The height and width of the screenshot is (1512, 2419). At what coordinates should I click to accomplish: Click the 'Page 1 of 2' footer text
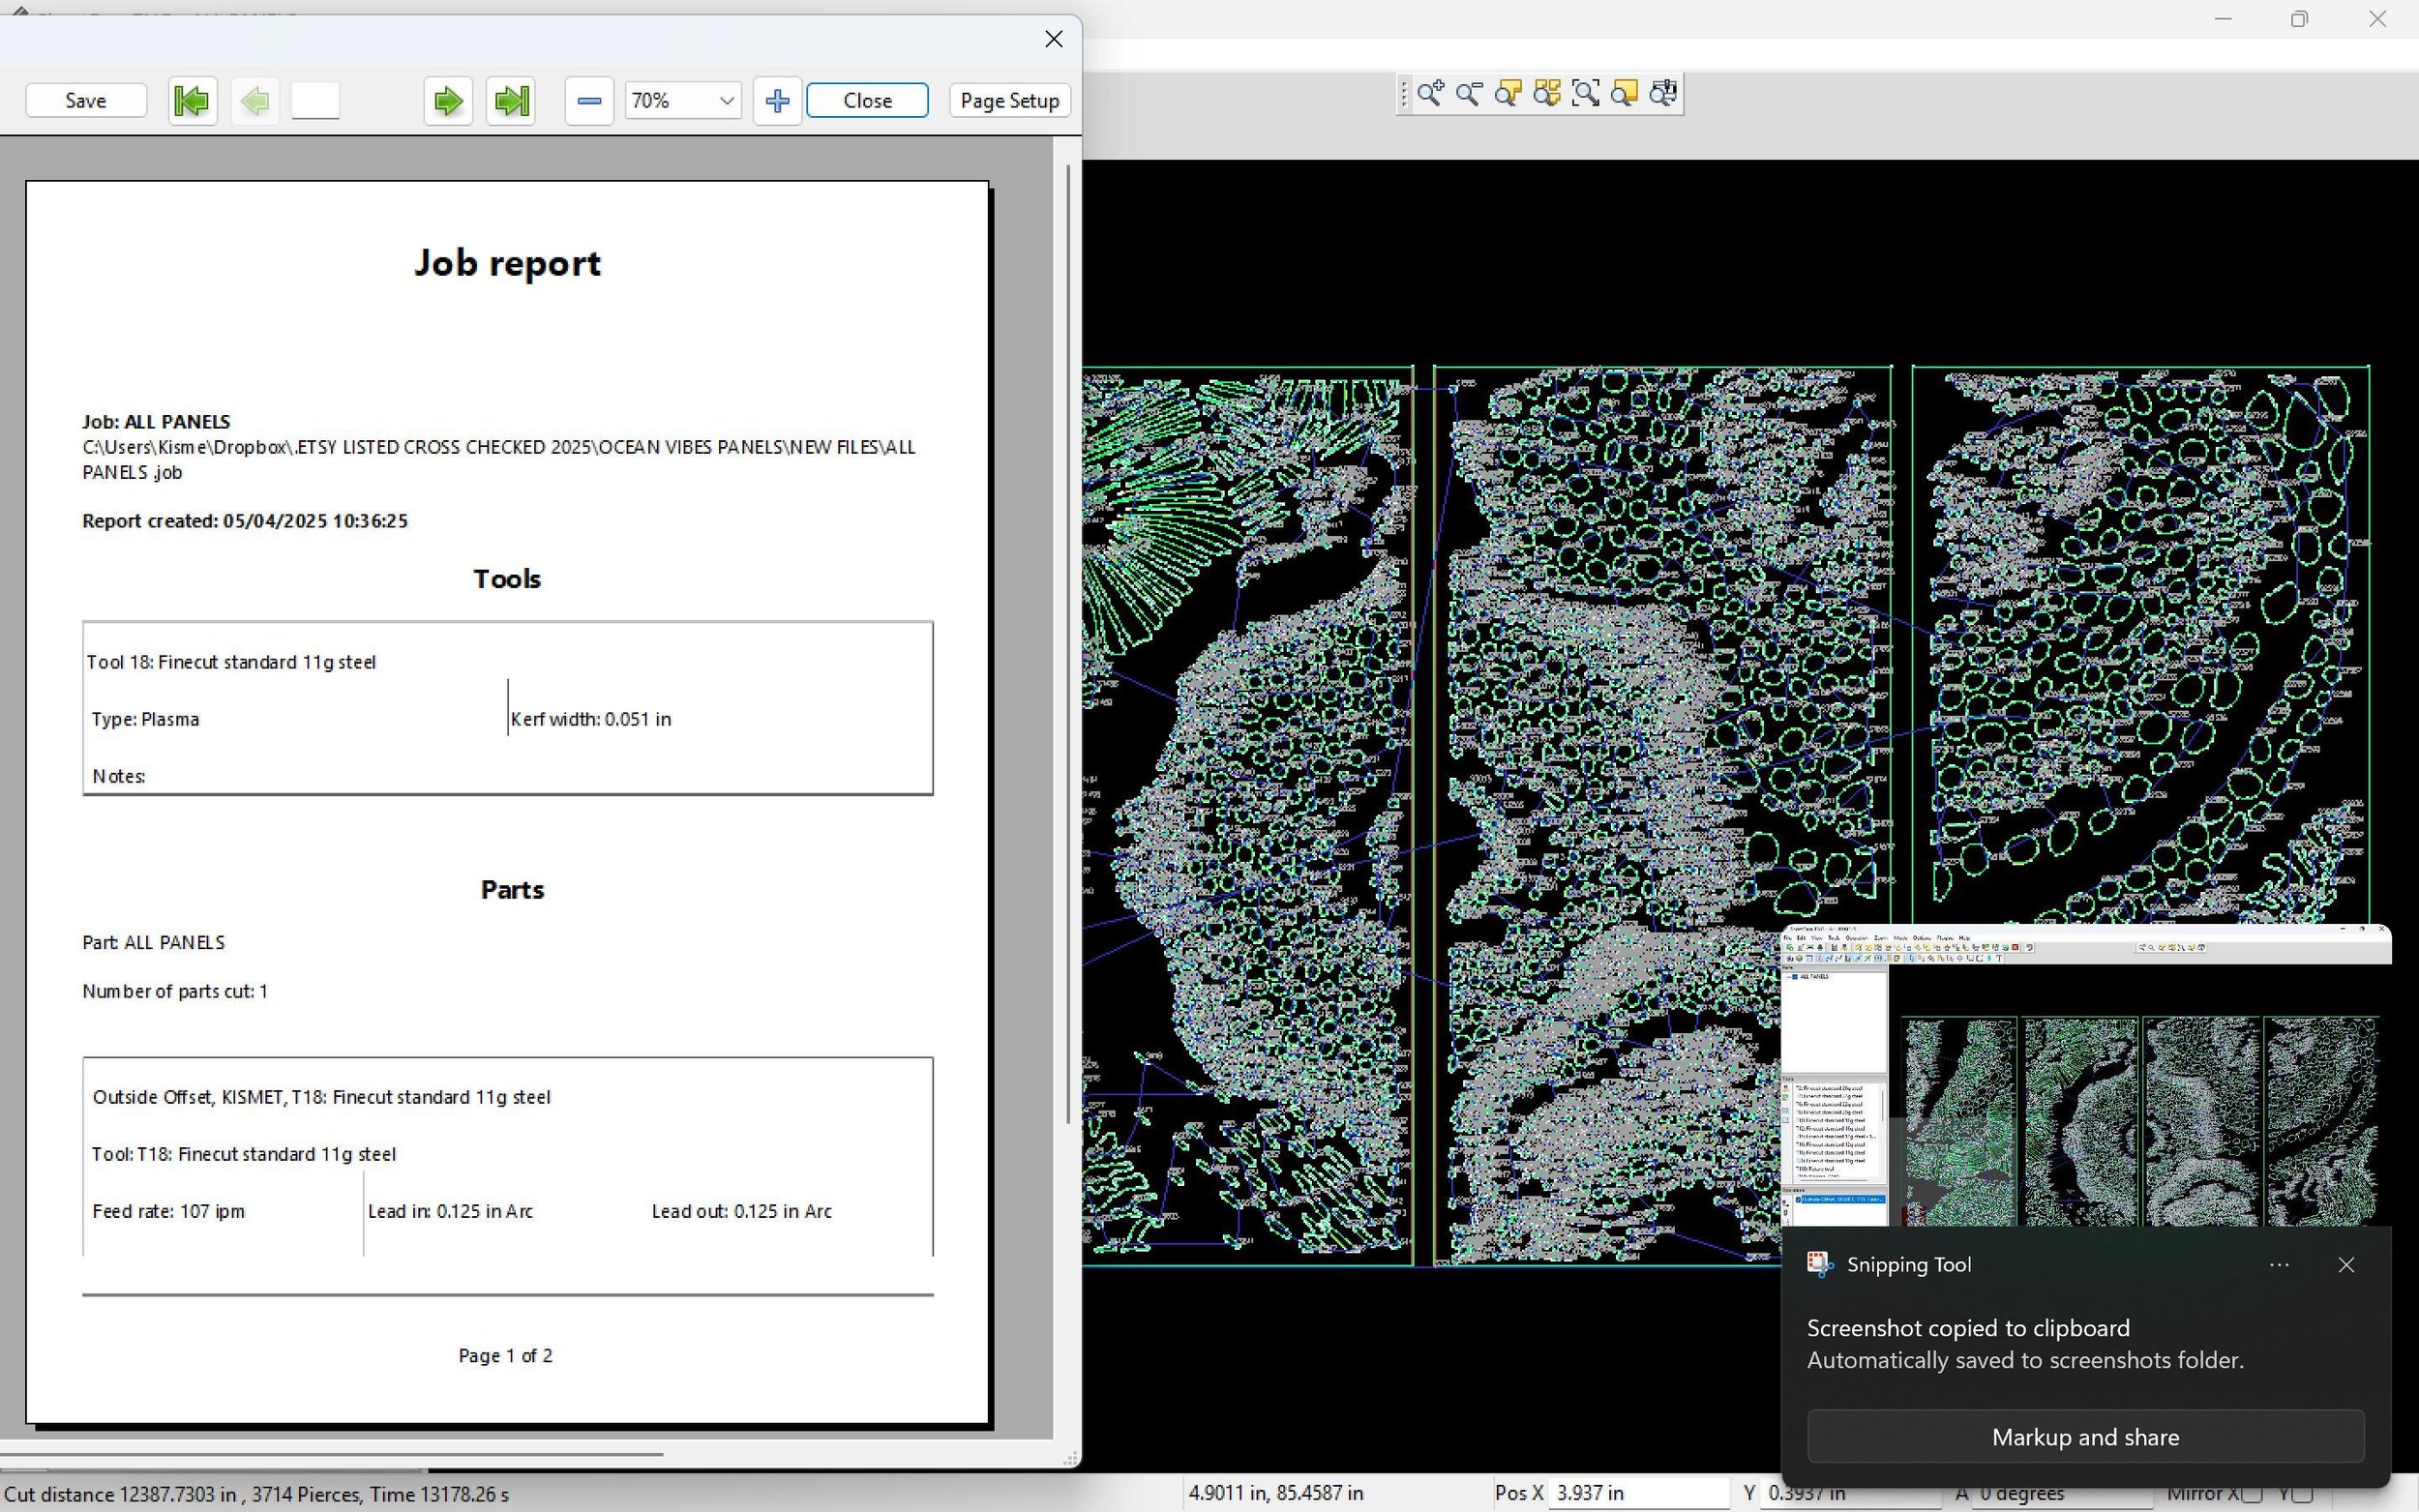tap(506, 1356)
